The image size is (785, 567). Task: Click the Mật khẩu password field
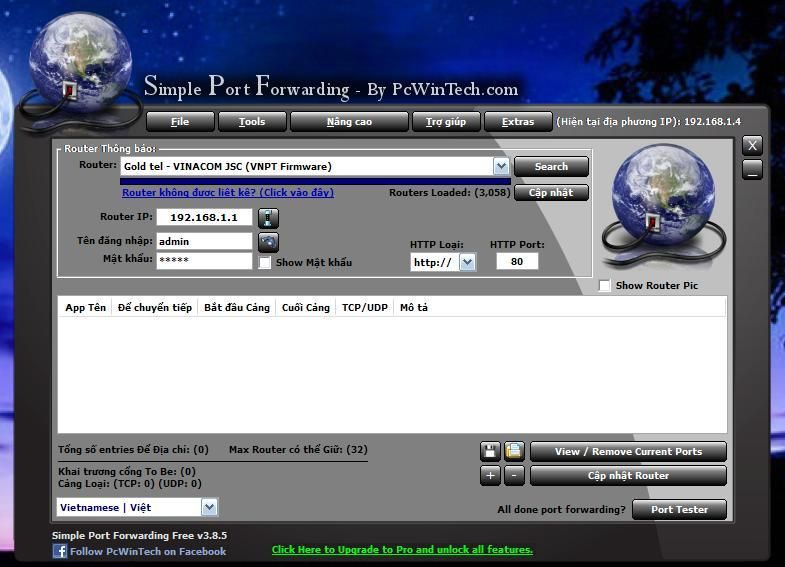pyautogui.click(x=204, y=260)
